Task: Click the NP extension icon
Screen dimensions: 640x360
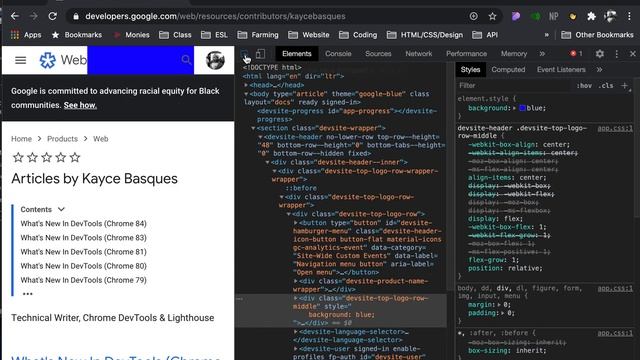Action: [553, 16]
